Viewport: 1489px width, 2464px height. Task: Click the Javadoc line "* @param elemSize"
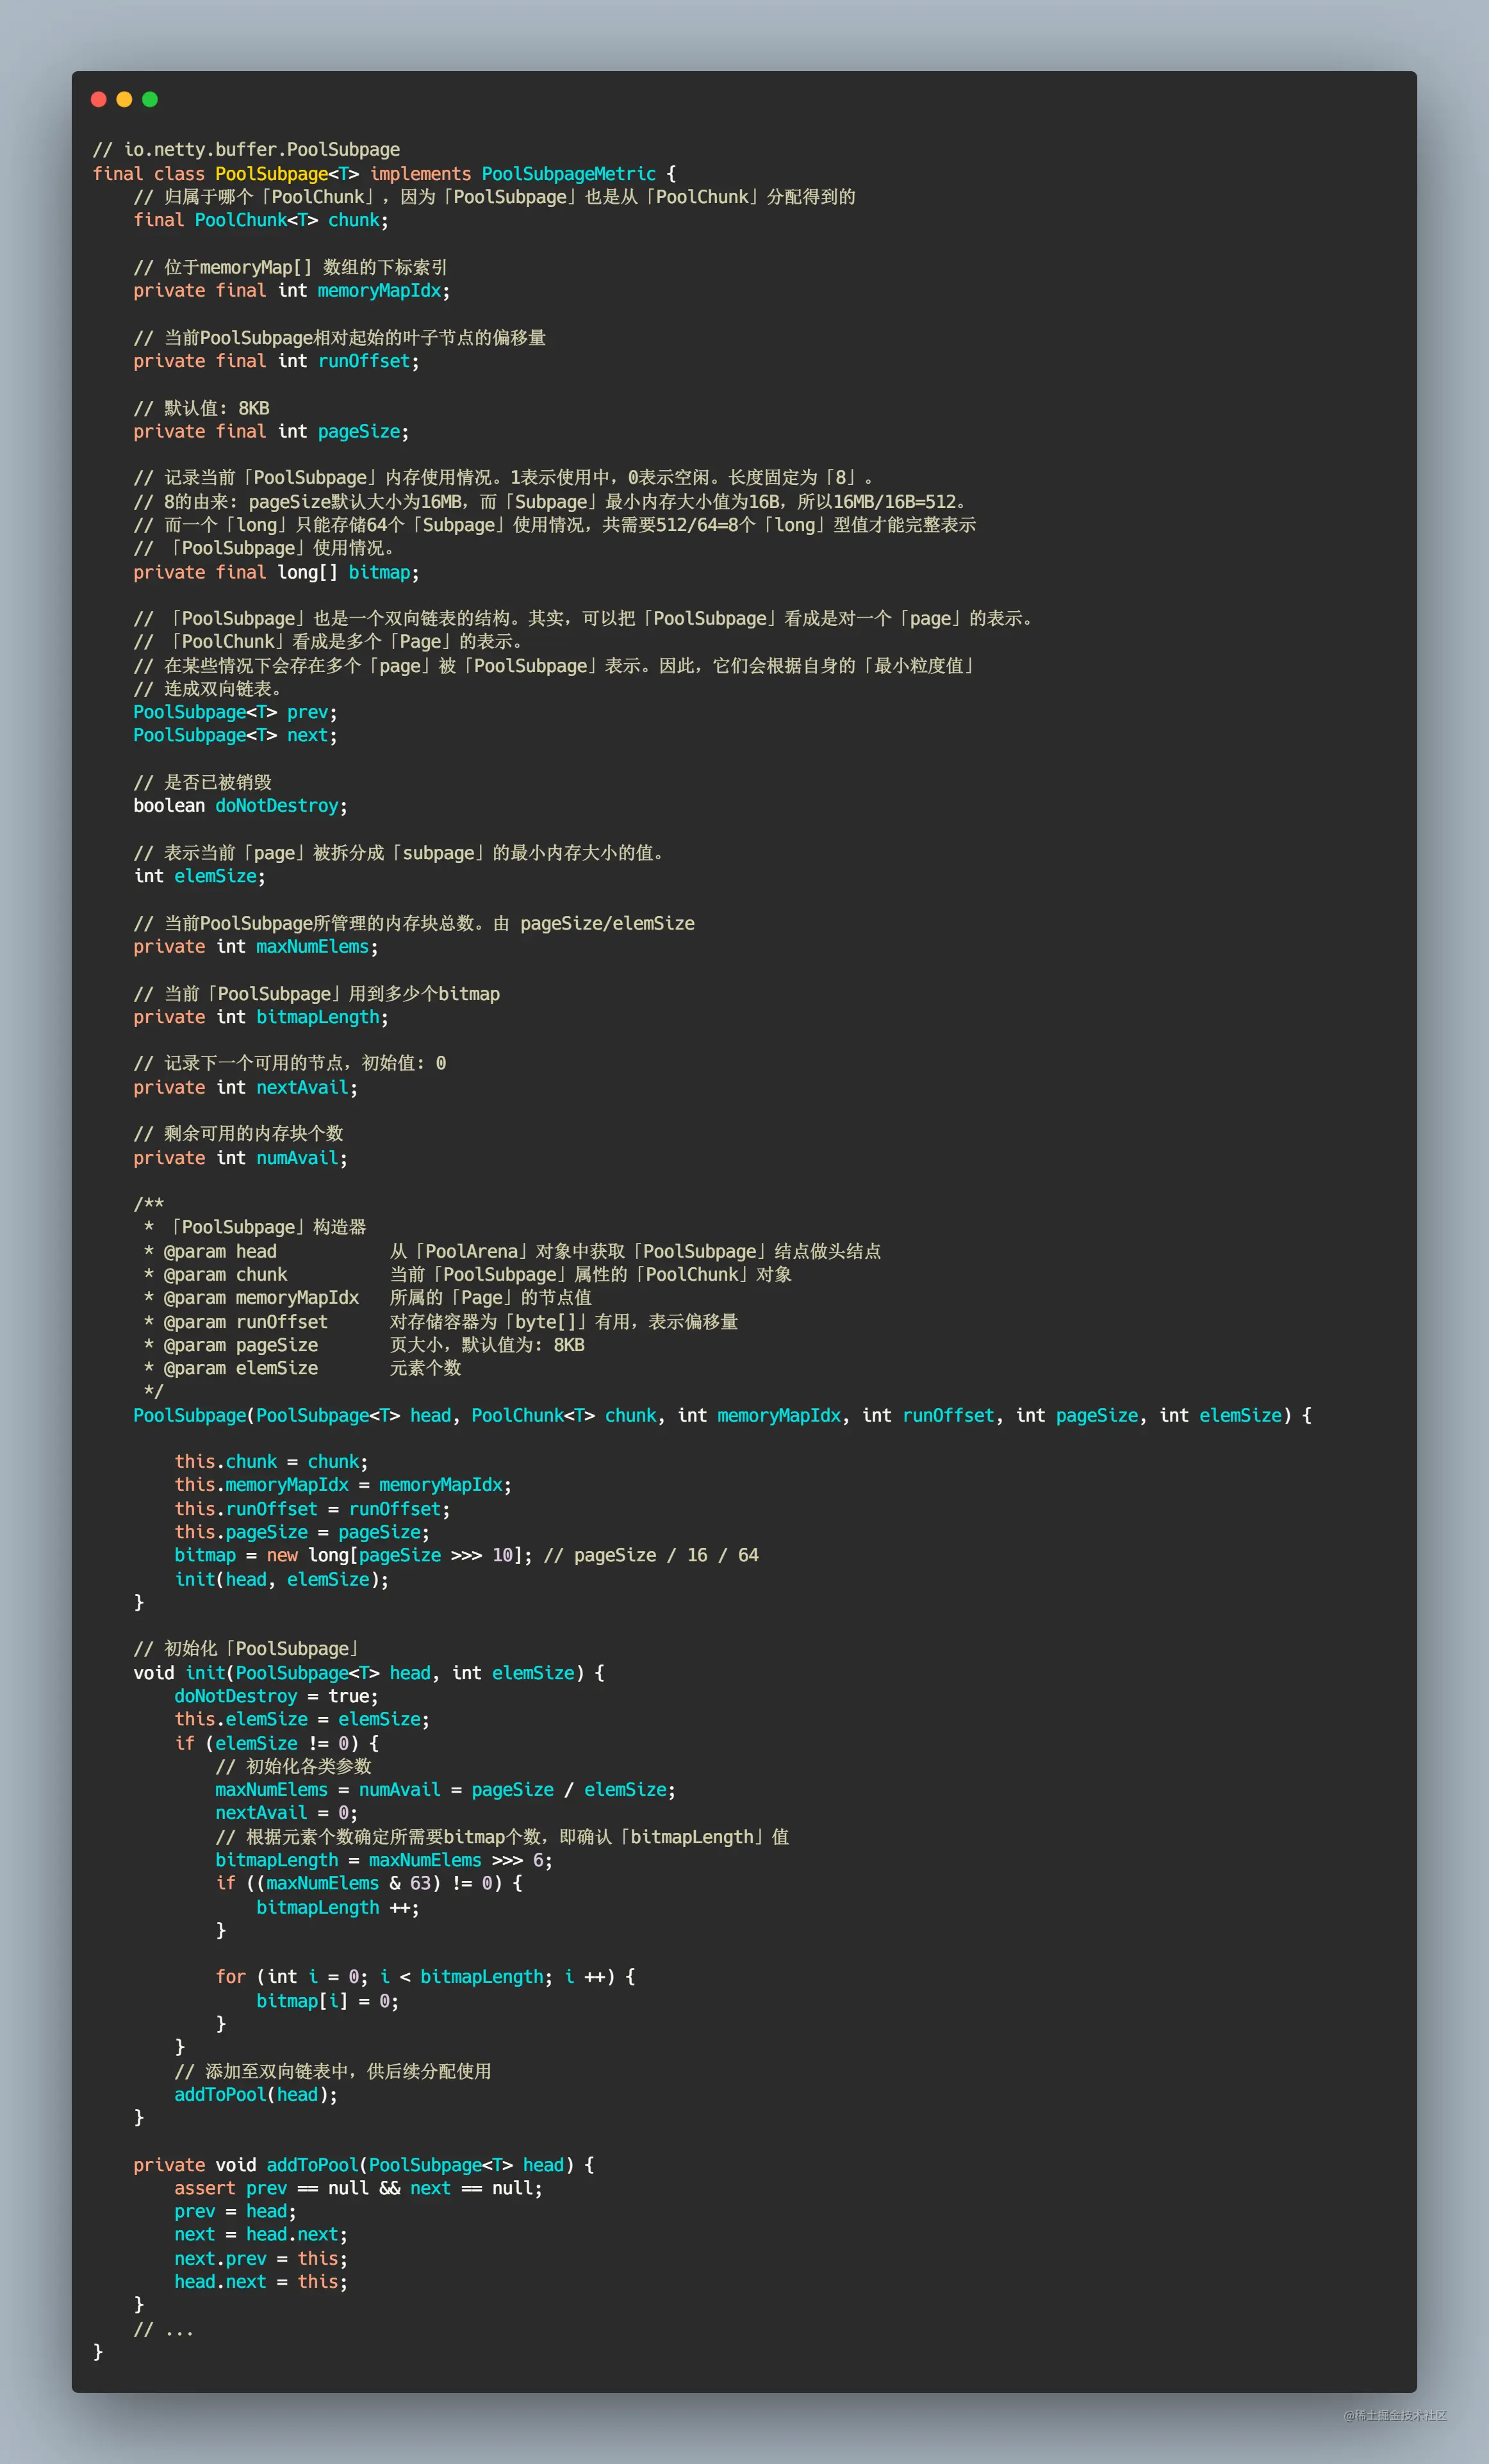(302, 1368)
